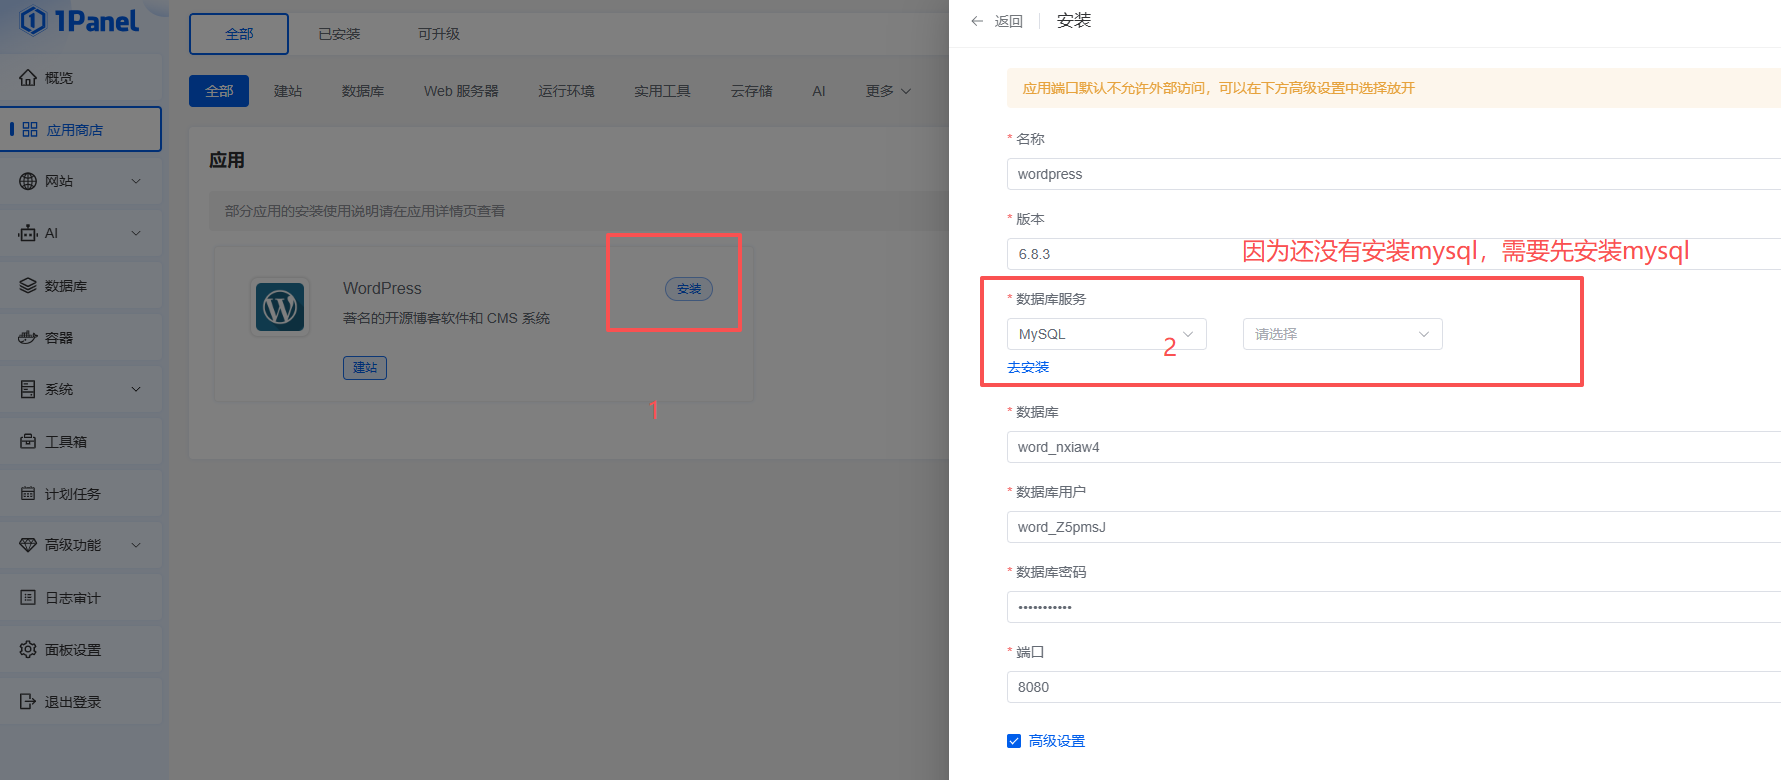Select the 建站 category filter
The width and height of the screenshot is (1781, 780).
(288, 91)
